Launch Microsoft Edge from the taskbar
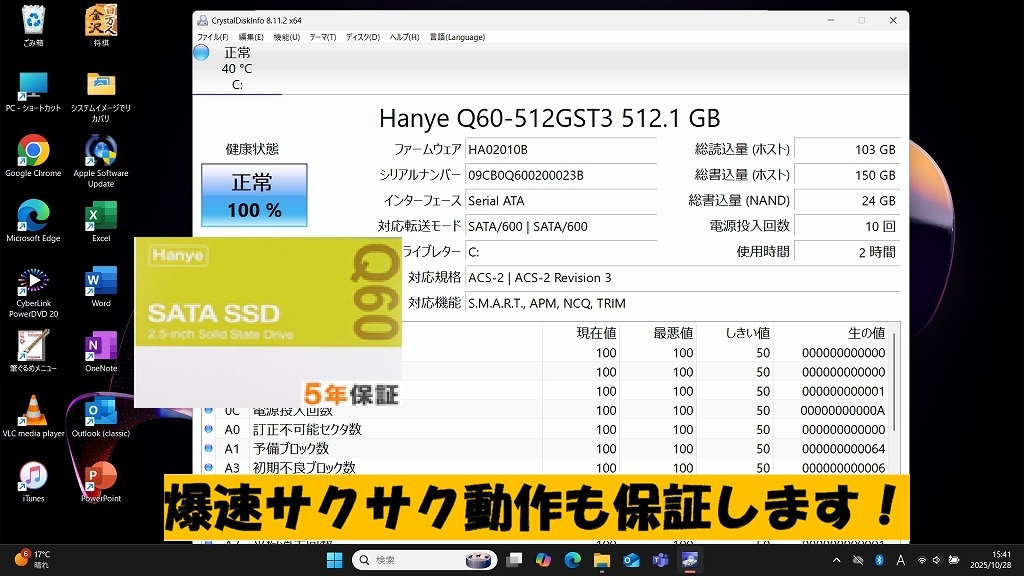1024x576 pixels. pos(574,560)
